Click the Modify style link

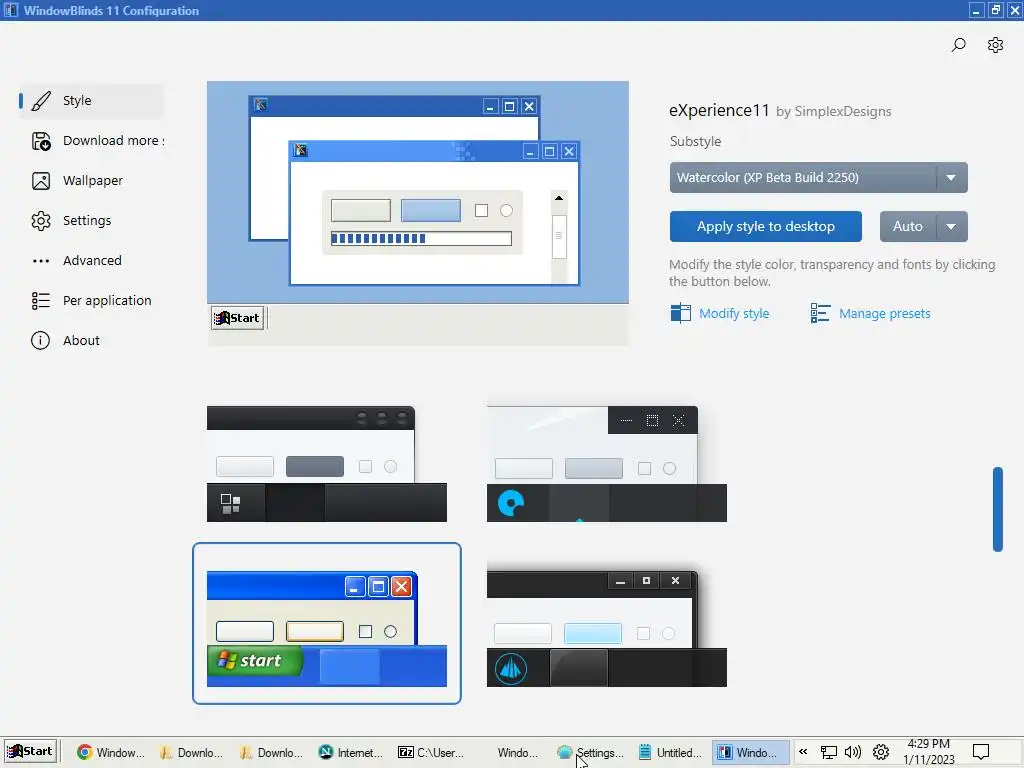coord(734,313)
